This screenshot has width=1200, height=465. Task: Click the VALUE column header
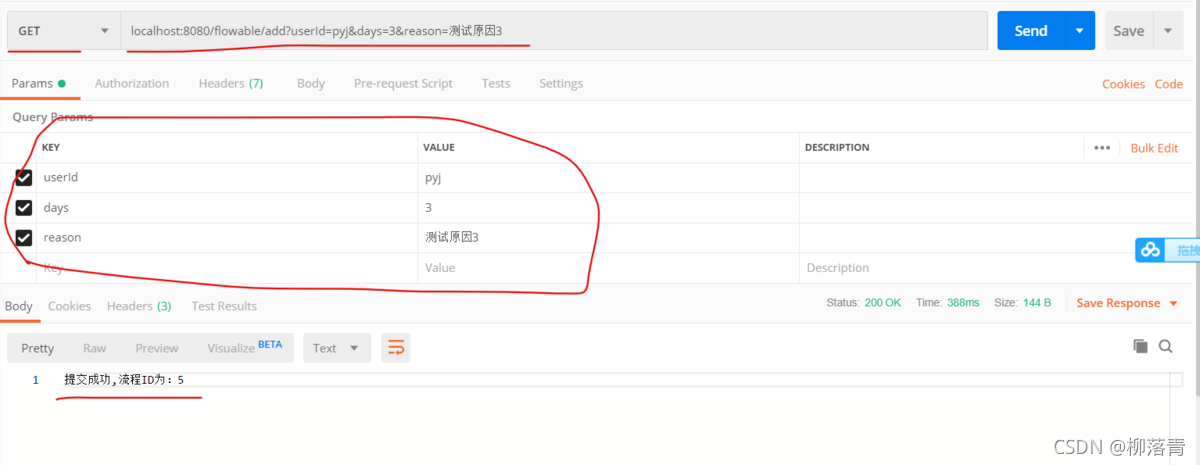tap(439, 148)
